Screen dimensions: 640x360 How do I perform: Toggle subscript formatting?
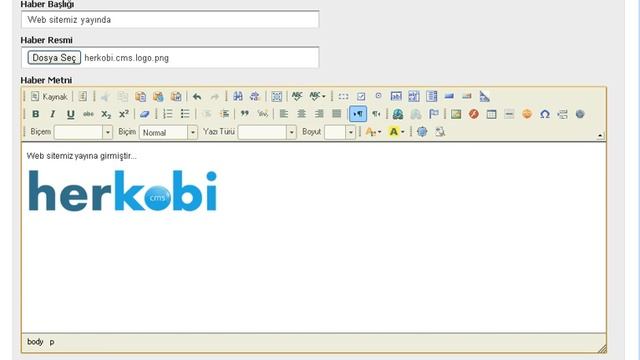tap(106, 114)
